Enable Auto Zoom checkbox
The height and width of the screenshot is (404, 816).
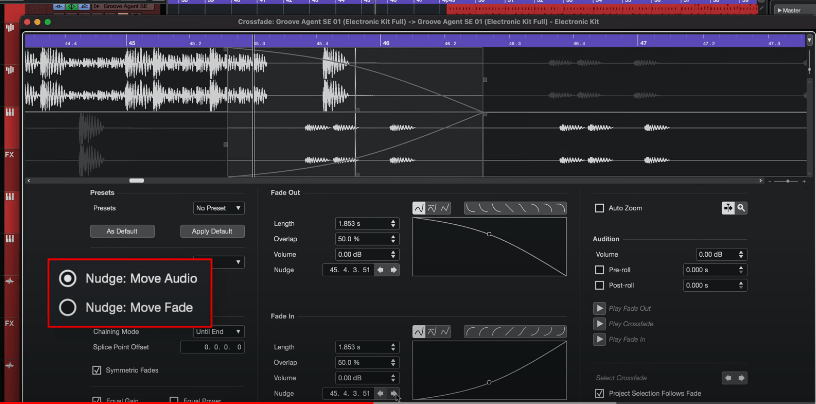coord(600,208)
